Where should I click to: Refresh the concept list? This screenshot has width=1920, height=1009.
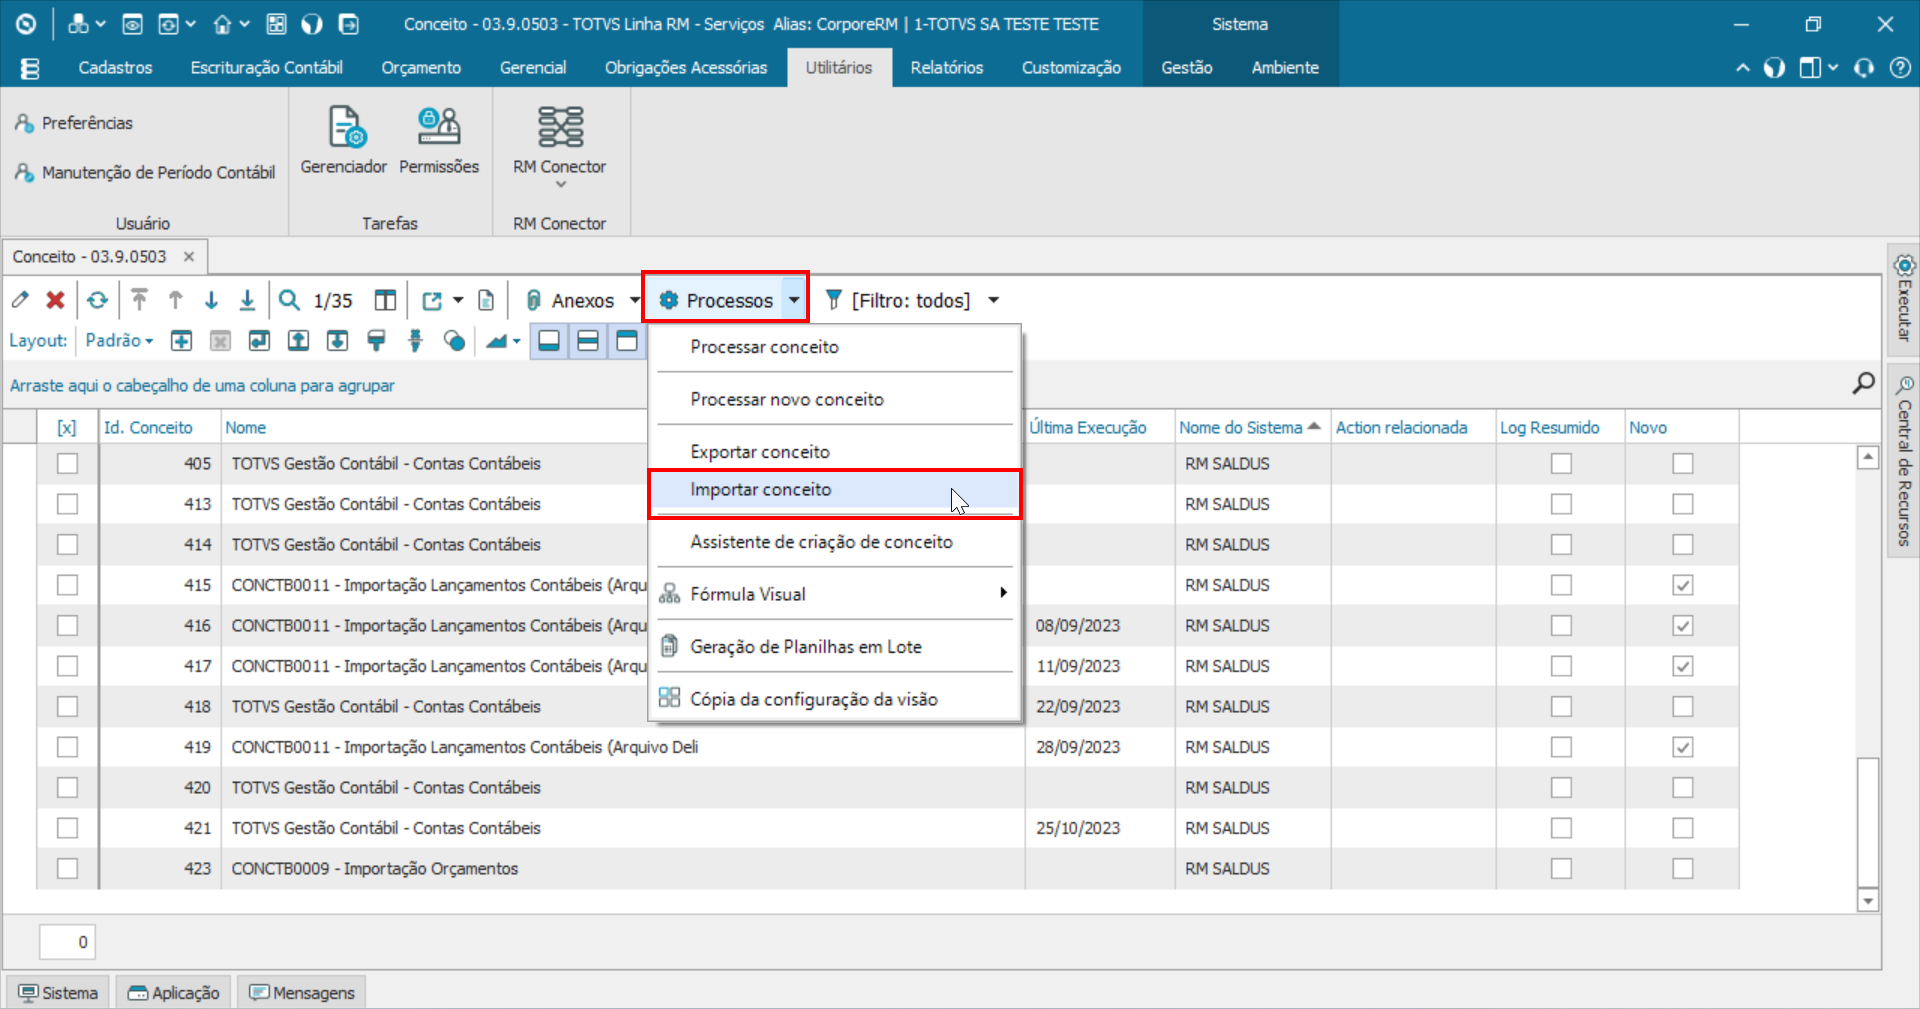(x=97, y=300)
